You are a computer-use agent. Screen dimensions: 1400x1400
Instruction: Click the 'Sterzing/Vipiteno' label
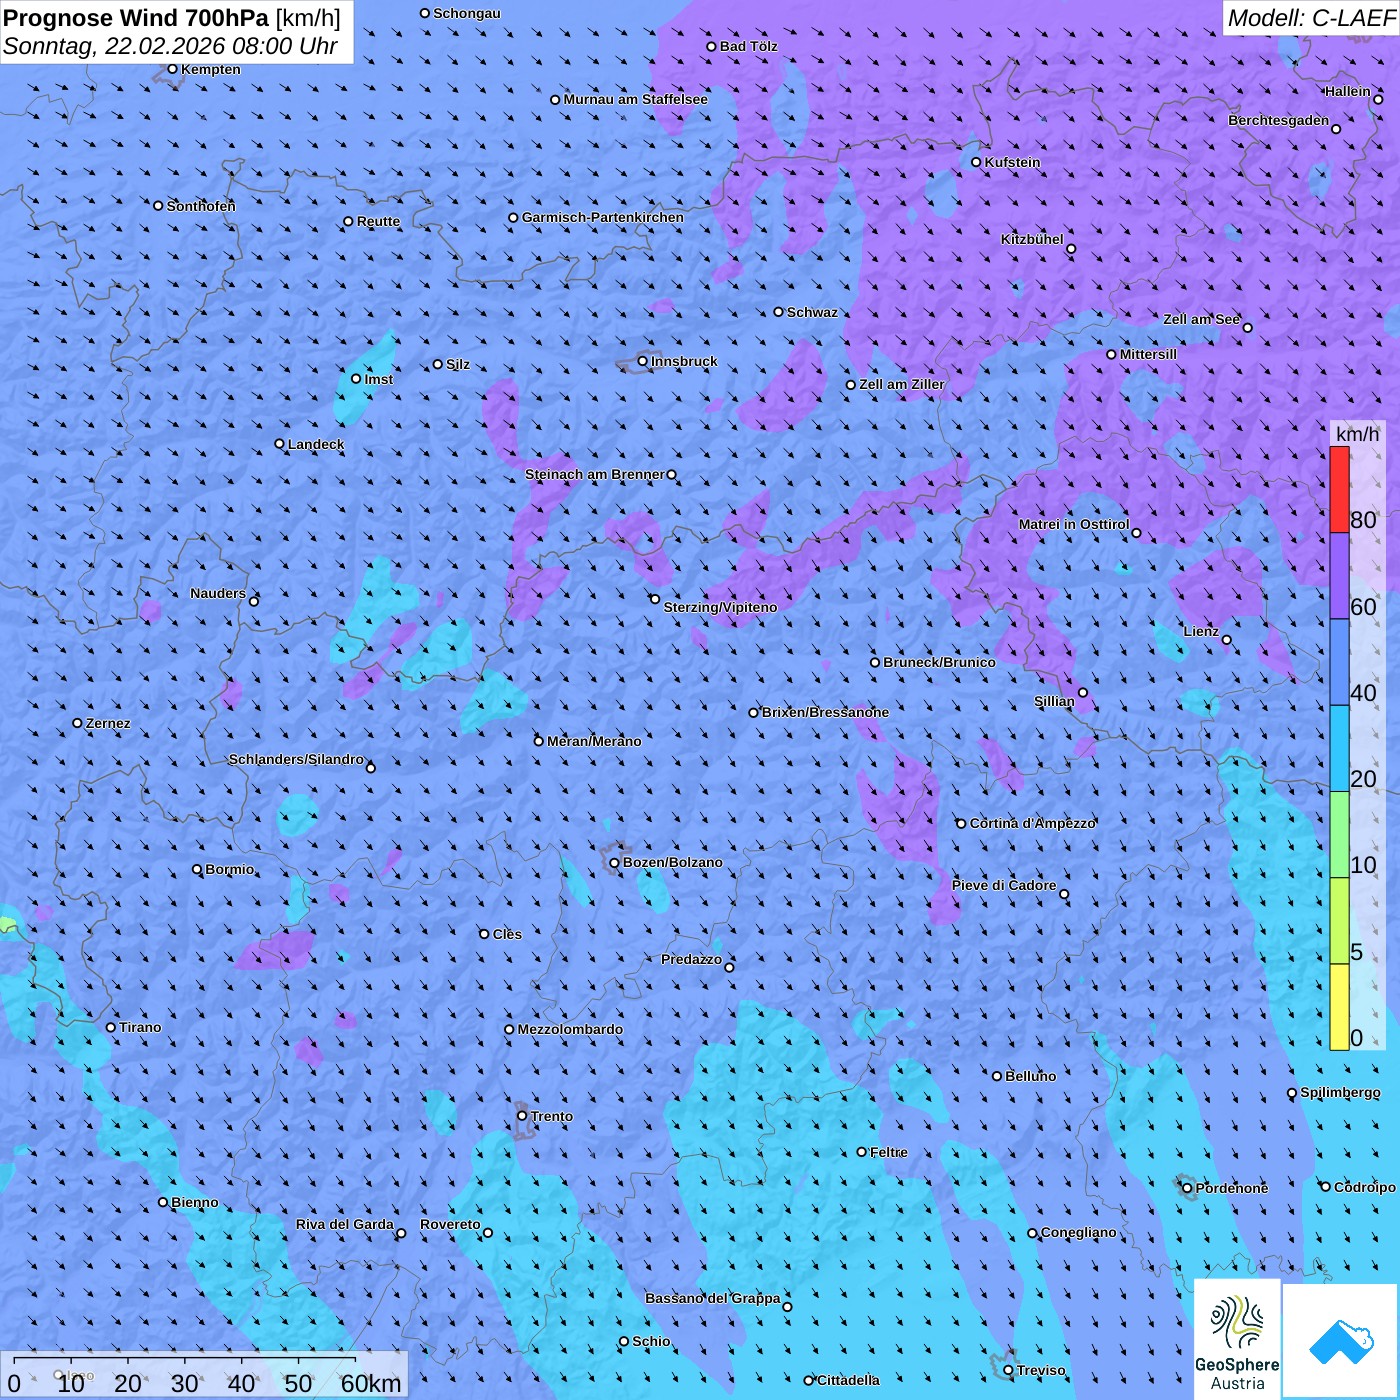click(720, 607)
